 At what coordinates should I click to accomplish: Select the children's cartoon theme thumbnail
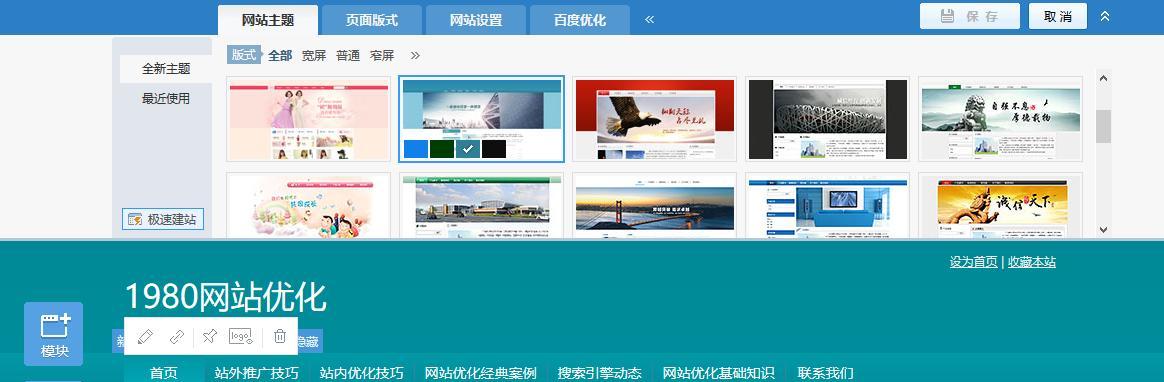point(309,205)
